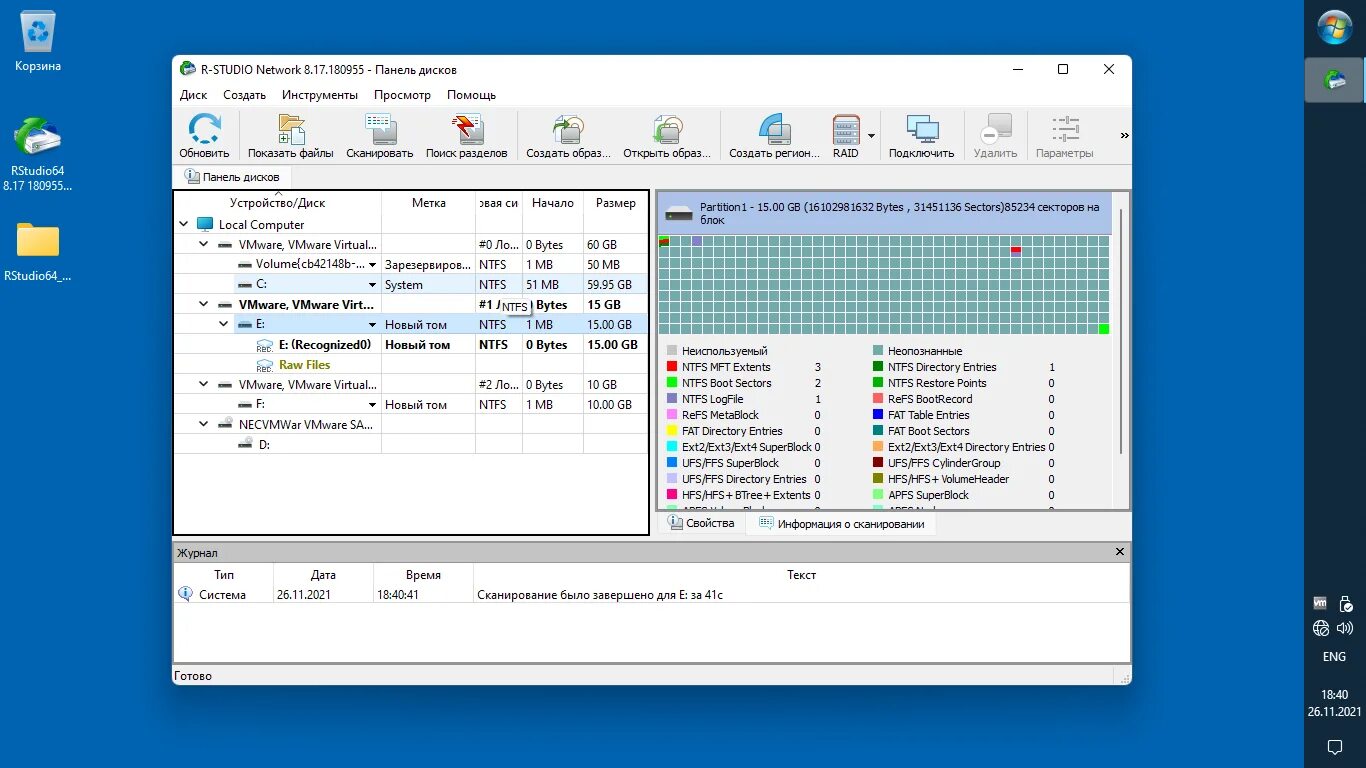
Task: Click Partition1 header disk icon
Action: [679, 213]
